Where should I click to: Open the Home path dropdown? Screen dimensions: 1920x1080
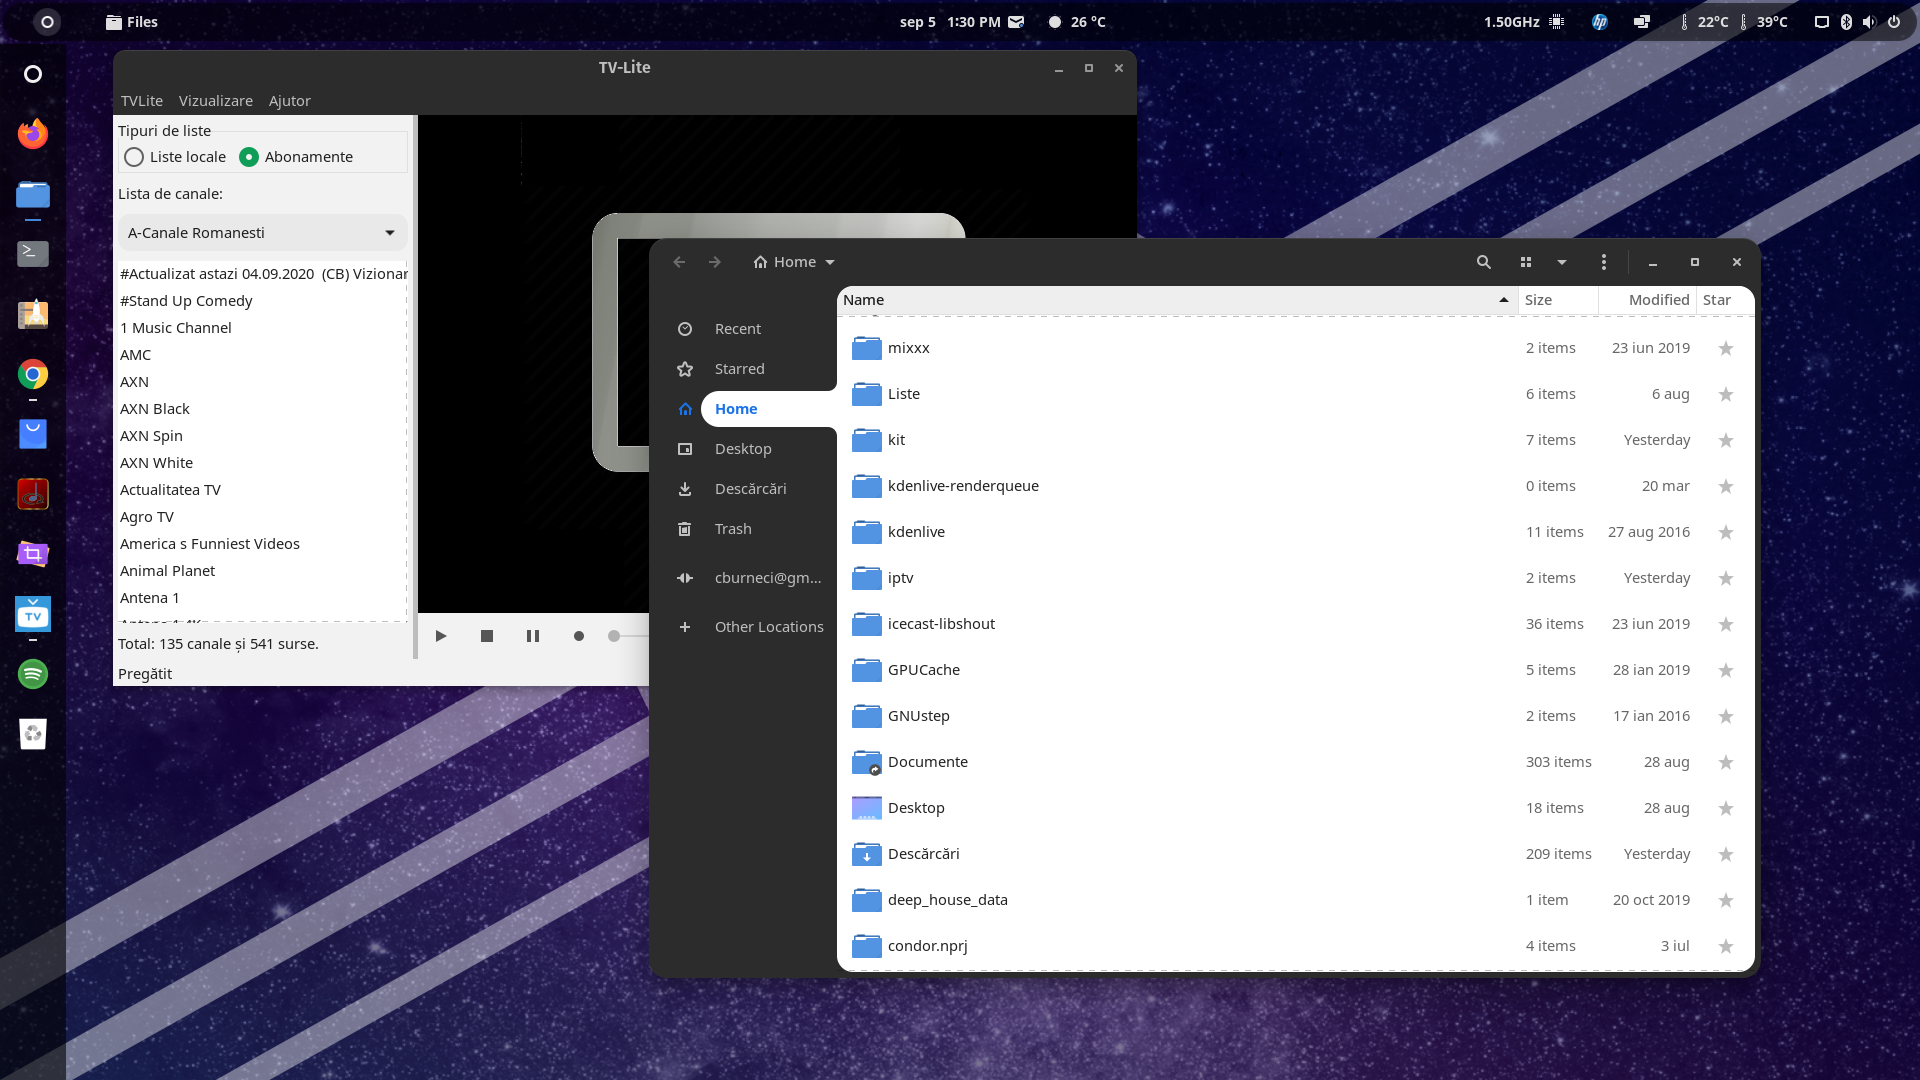pyautogui.click(x=794, y=262)
